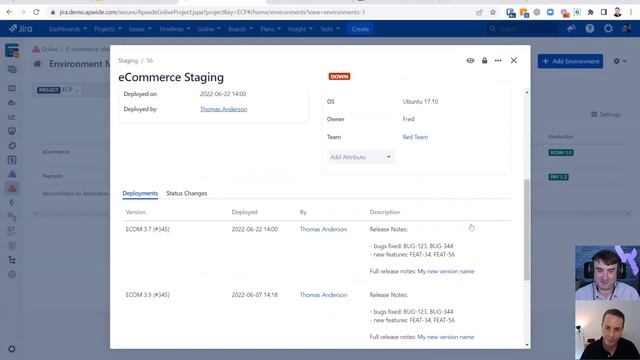Reload the page with the browser refresh icon
This screenshot has height=360, width=640.
[36, 12]
